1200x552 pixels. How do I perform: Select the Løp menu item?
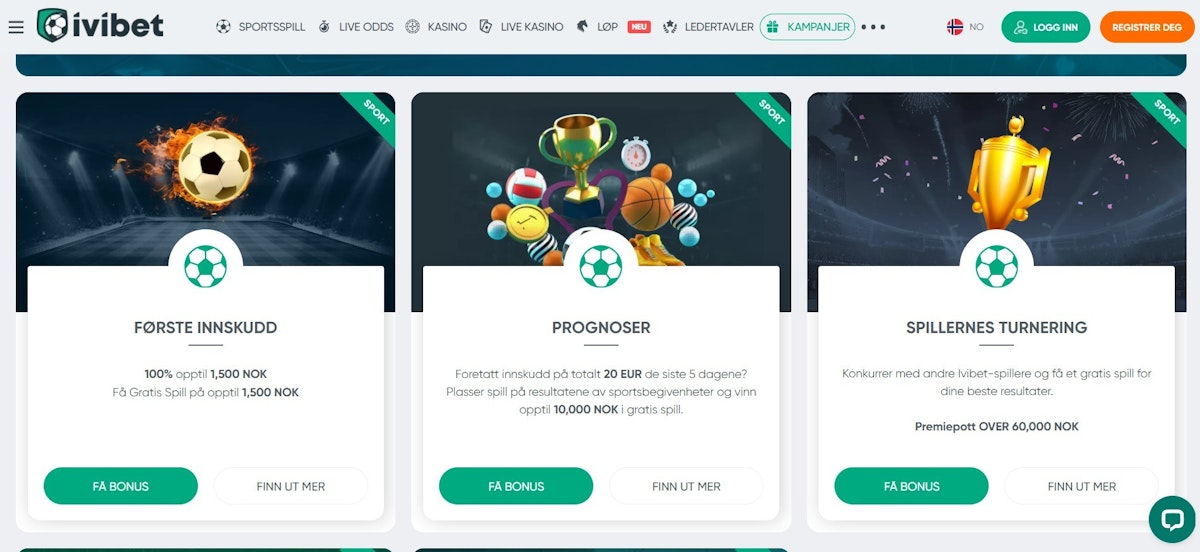[597, 27]
